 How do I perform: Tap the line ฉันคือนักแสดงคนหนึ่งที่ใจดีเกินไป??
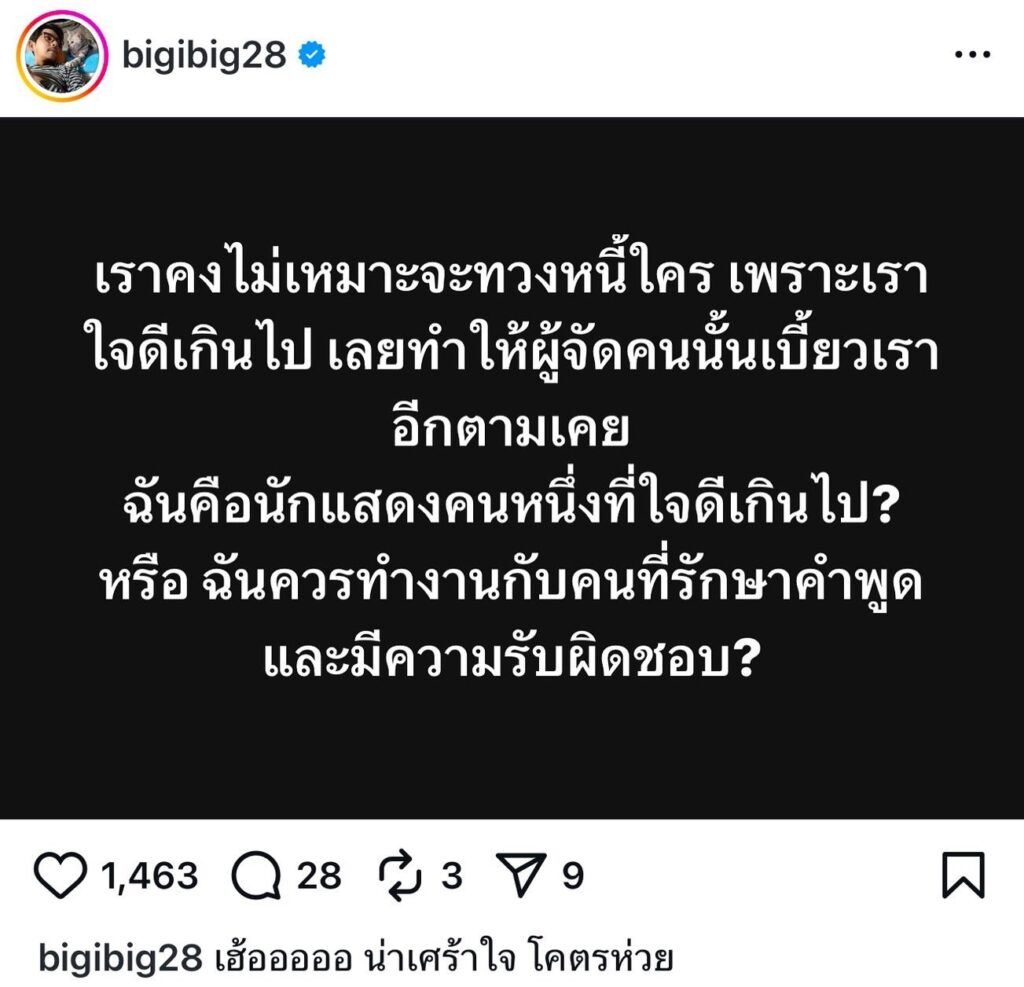pyautogui.click(x=512, y=504)
